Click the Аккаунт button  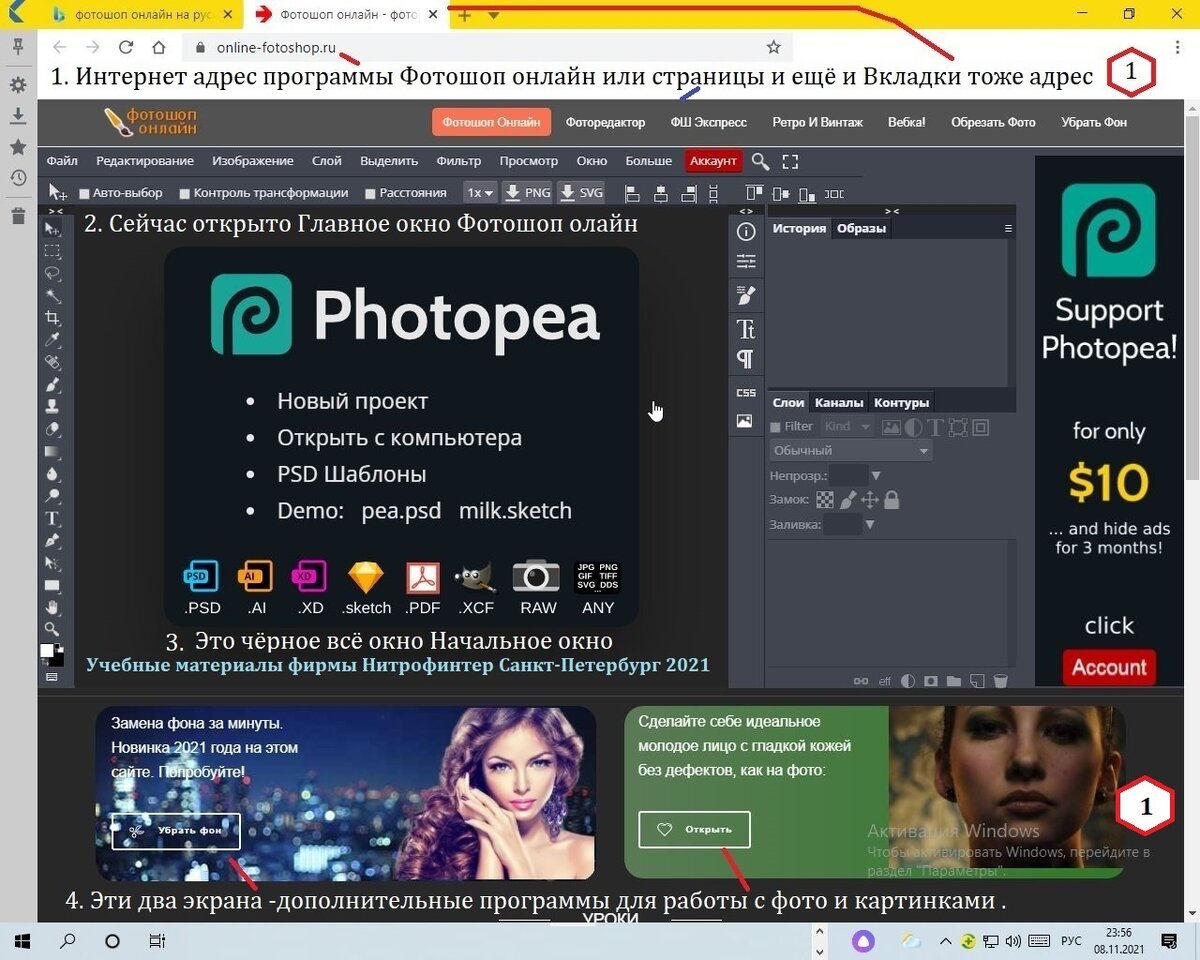(713, 161)
